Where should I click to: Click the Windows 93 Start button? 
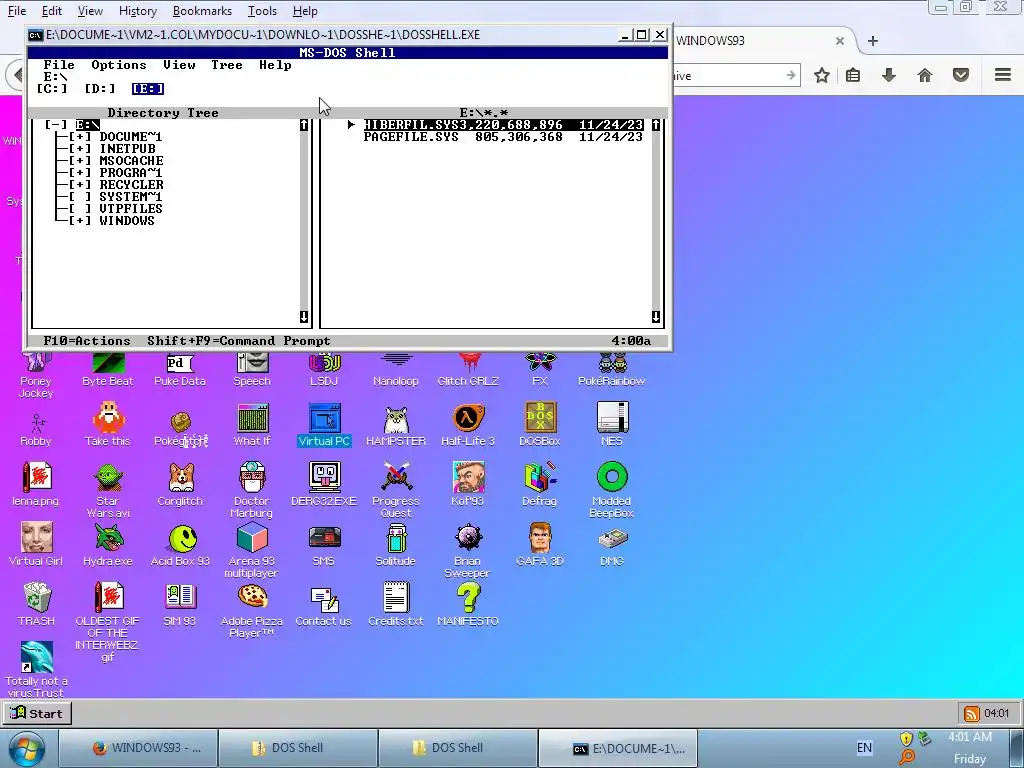(x=37, y=713)
